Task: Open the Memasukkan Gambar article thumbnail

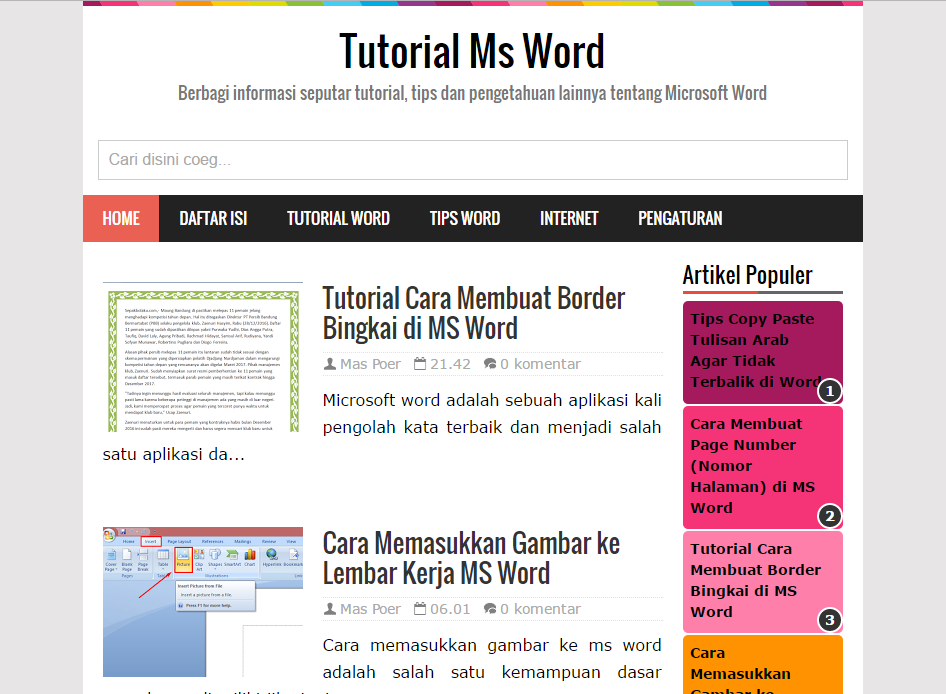Action: pyautogui.click(x=203, y=602)
